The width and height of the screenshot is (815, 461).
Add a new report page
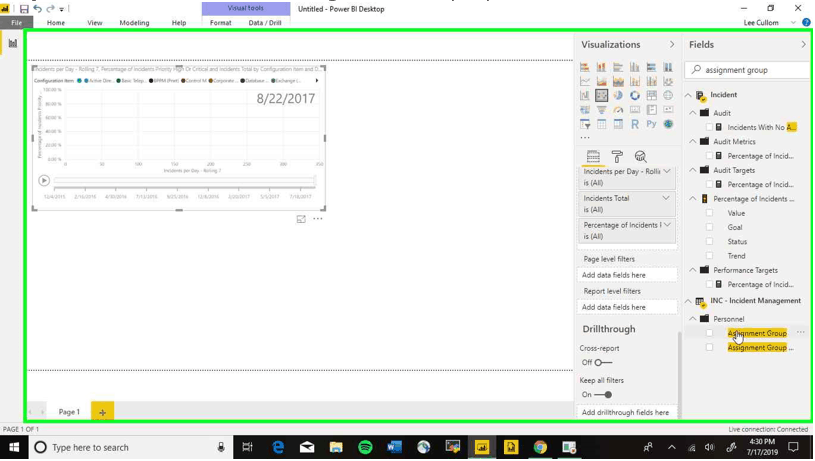(102, 412)
